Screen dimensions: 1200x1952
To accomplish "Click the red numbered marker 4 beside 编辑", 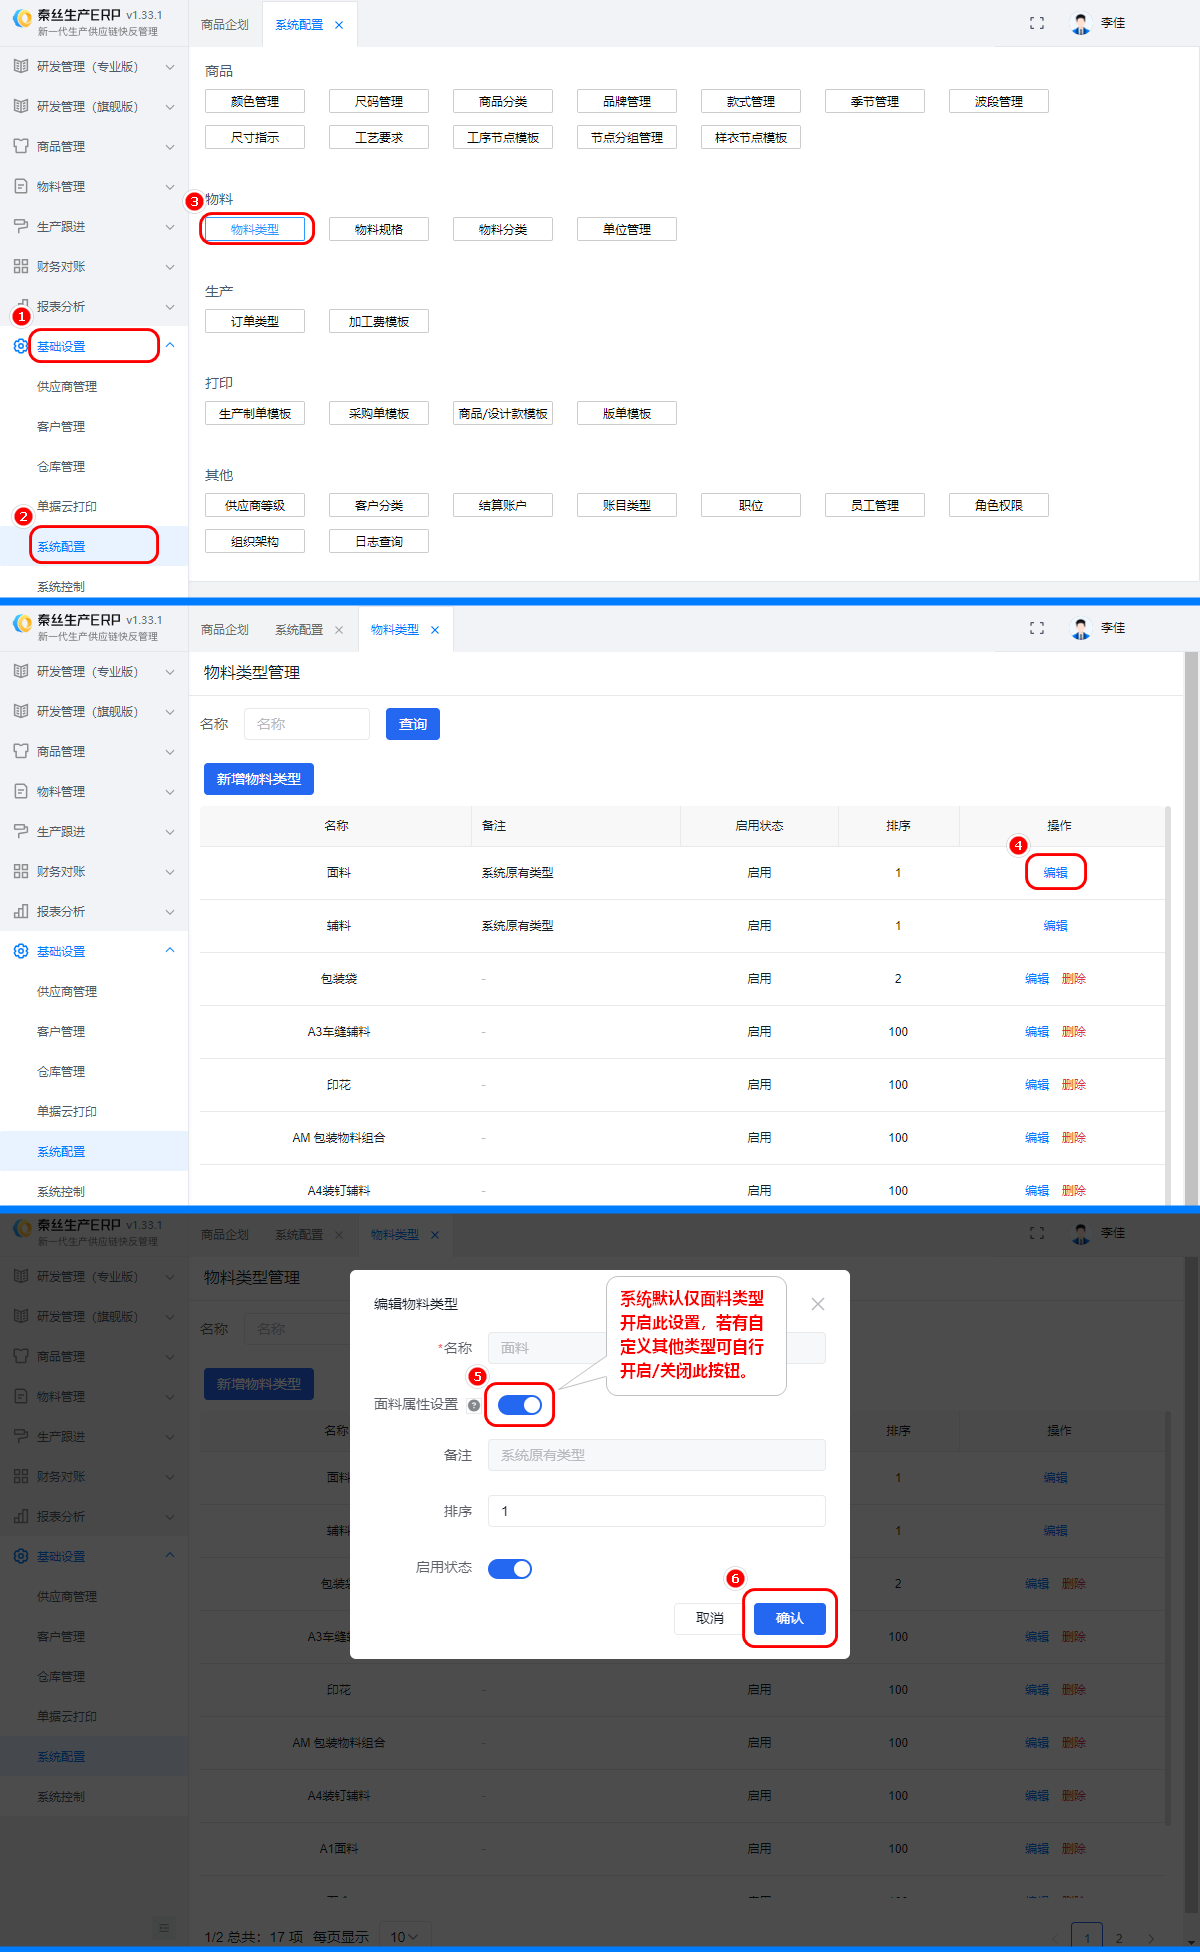I will 1018,846.
